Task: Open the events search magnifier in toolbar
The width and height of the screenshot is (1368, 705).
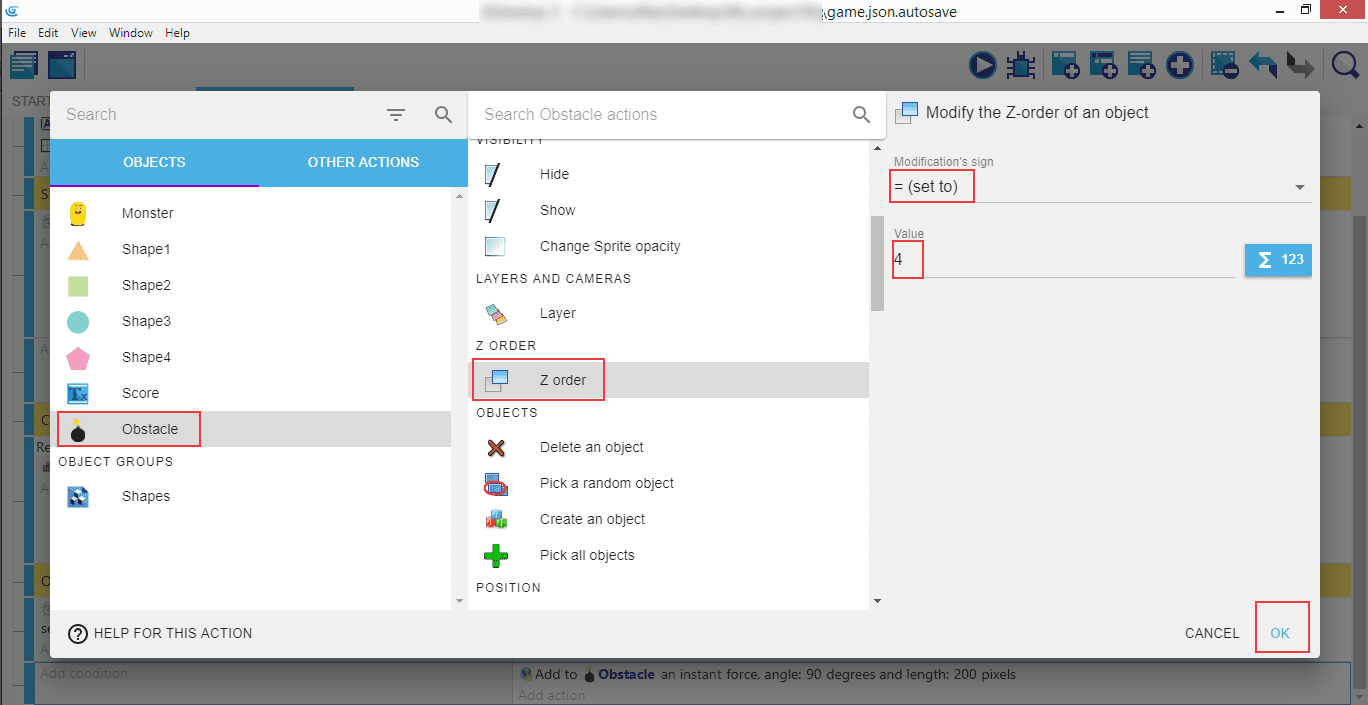Action: click(1346, 66)
